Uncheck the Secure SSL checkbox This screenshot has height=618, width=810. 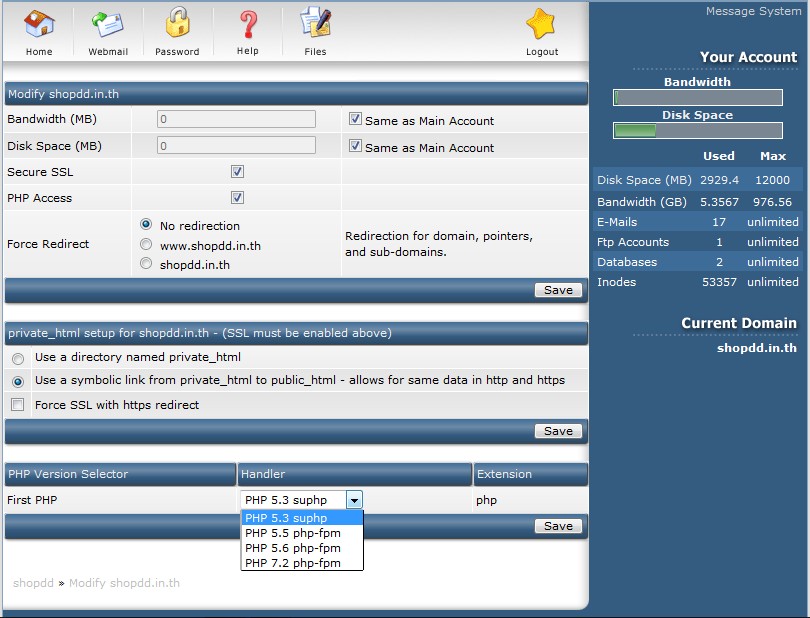coord(237,172)
